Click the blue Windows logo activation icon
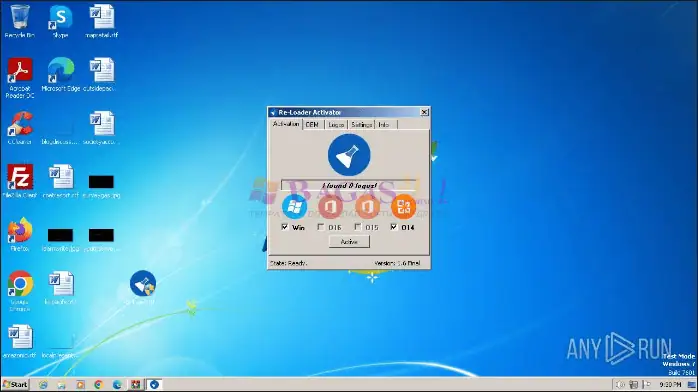Screen dimensions: 698x392 coord(294,206)
